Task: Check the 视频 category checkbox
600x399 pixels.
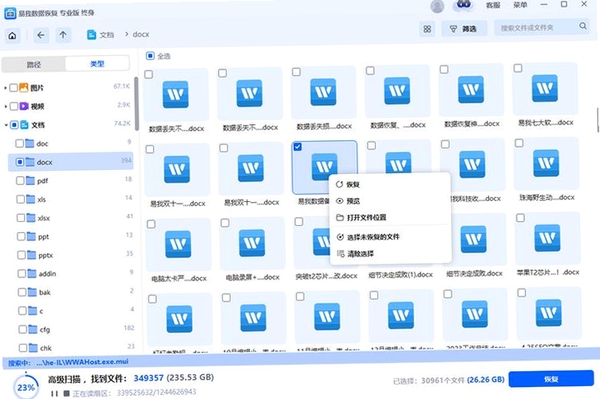Action: pos(14,106)
